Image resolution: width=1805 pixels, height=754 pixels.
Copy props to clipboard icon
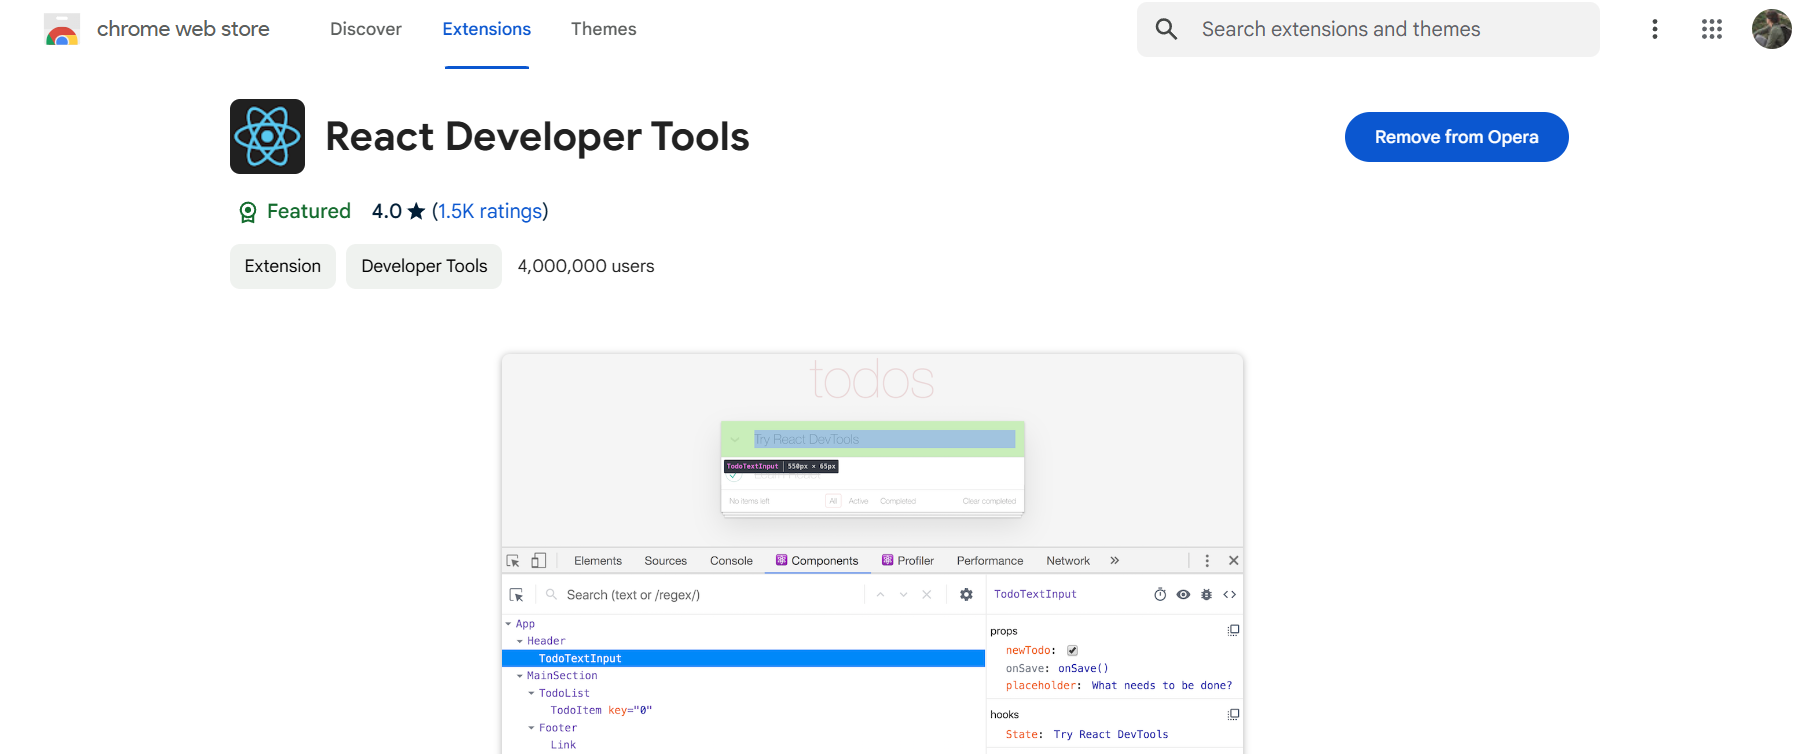[1233, 630]
